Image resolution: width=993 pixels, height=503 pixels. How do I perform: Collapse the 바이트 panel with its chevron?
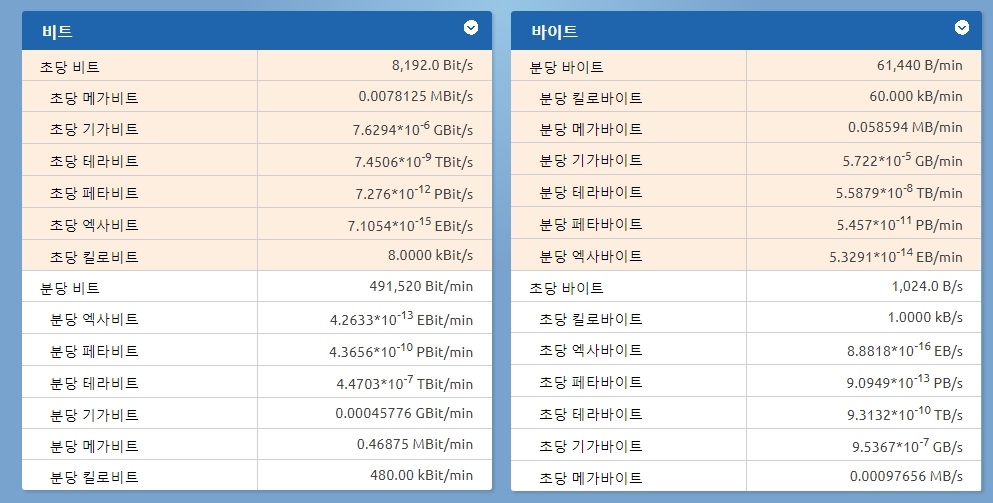pyautogui.click(x=962, y=28)
